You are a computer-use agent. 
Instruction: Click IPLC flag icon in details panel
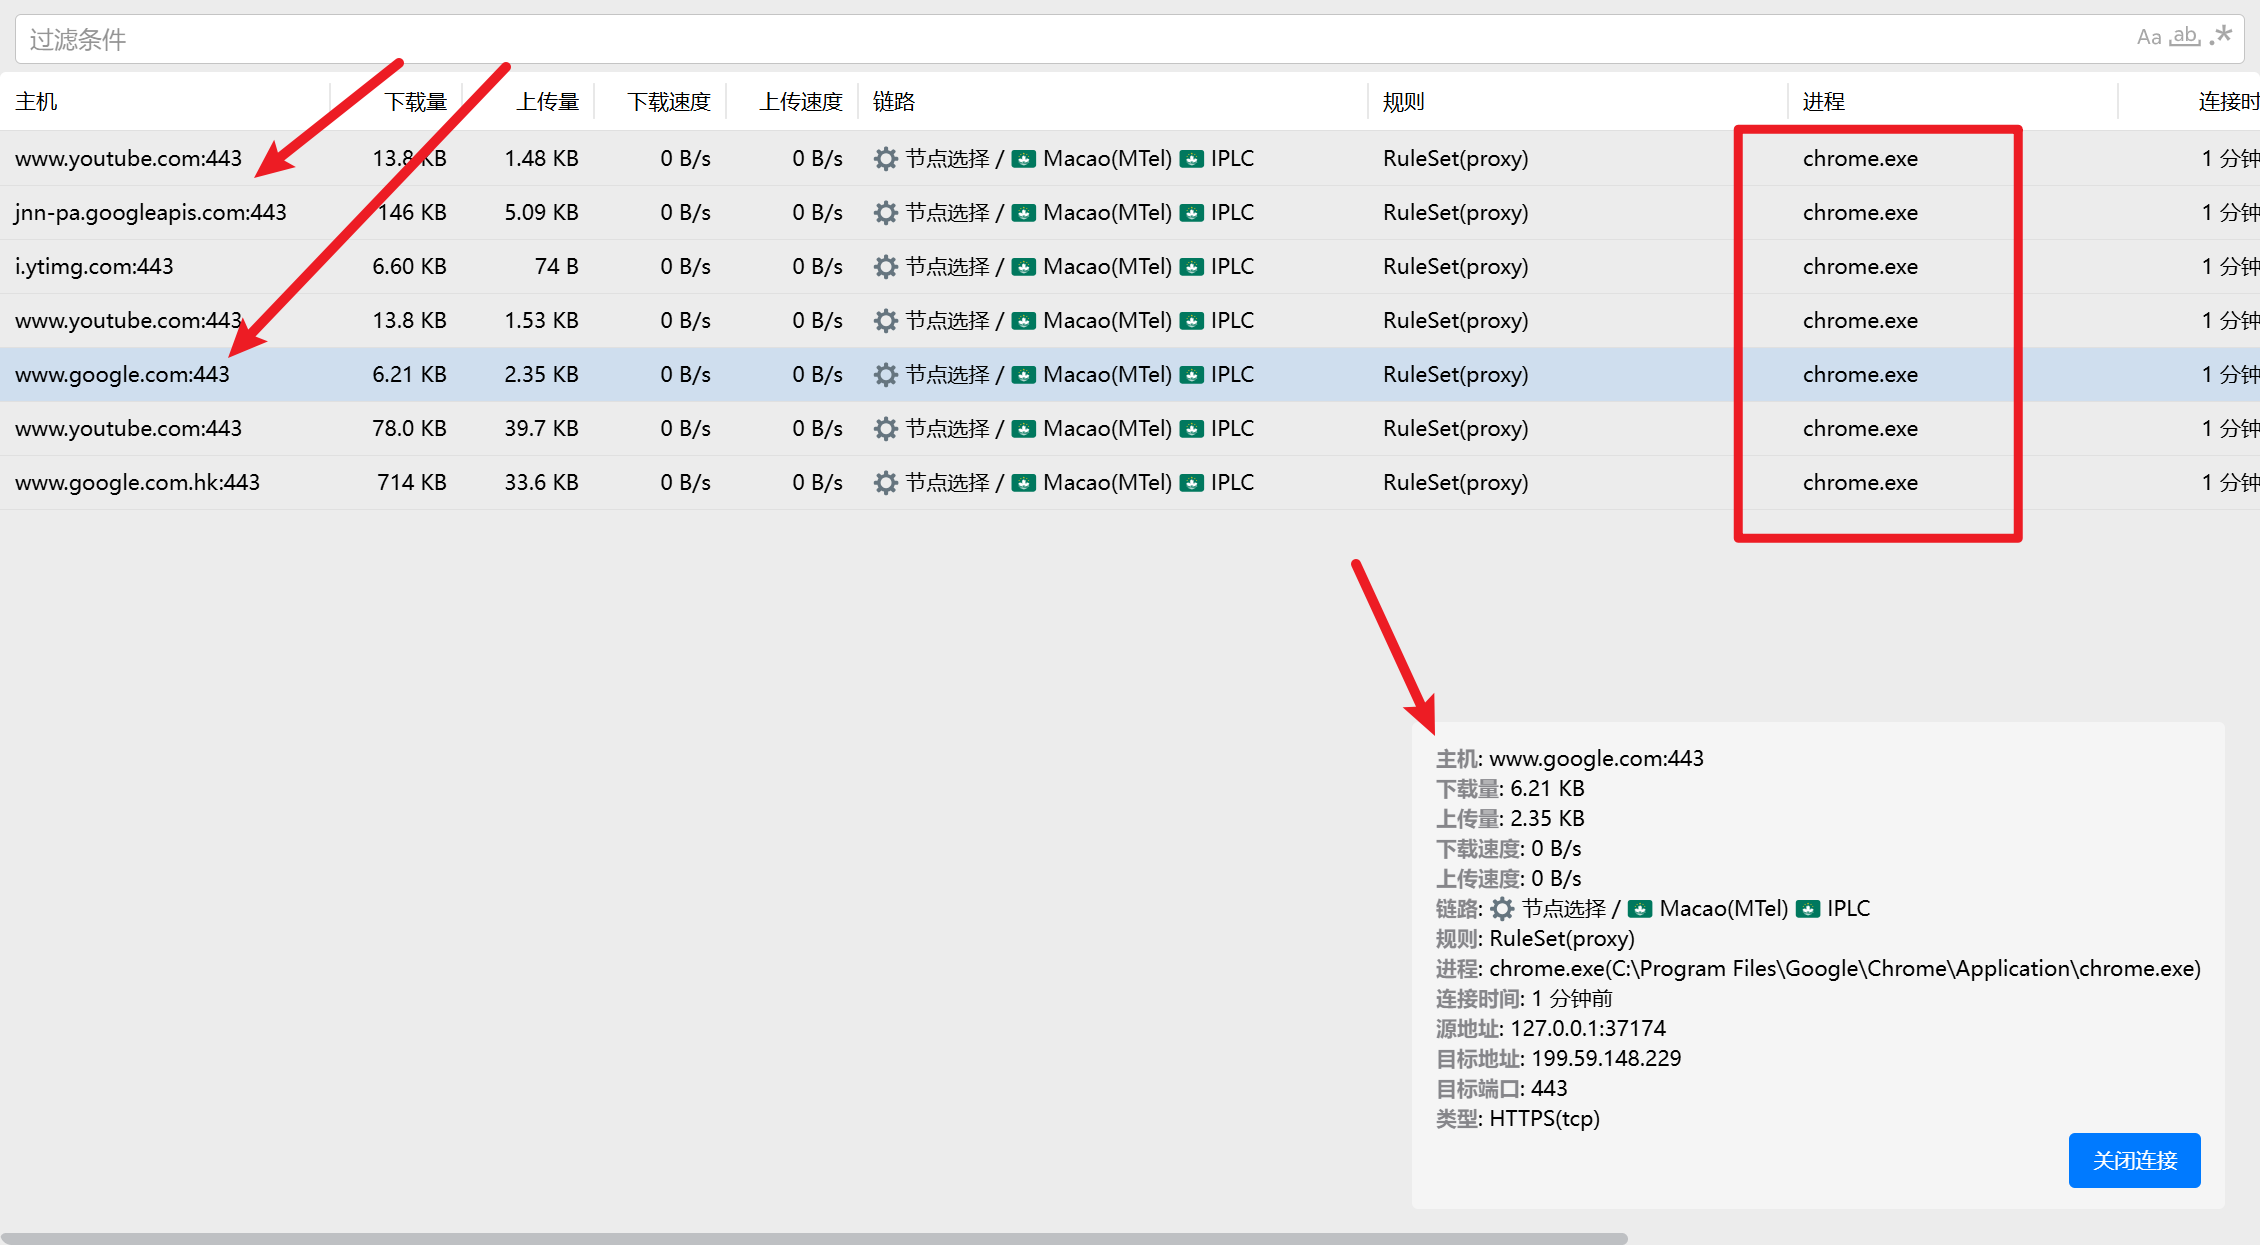[x=1808, y=909]
